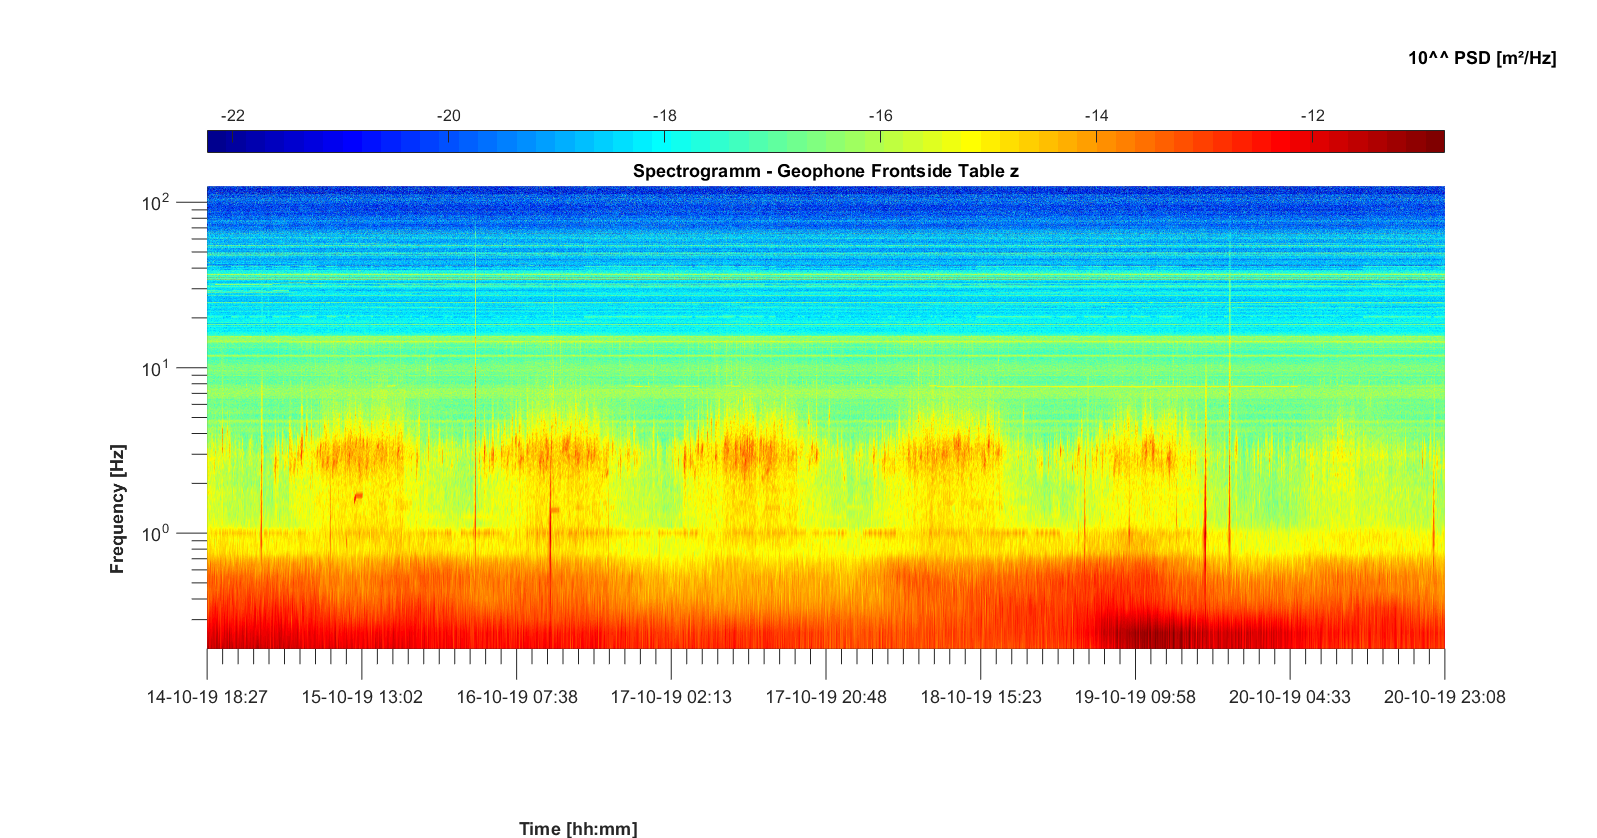
Task: Click the -18 colorbar tick label
Action: pos(664,116)
